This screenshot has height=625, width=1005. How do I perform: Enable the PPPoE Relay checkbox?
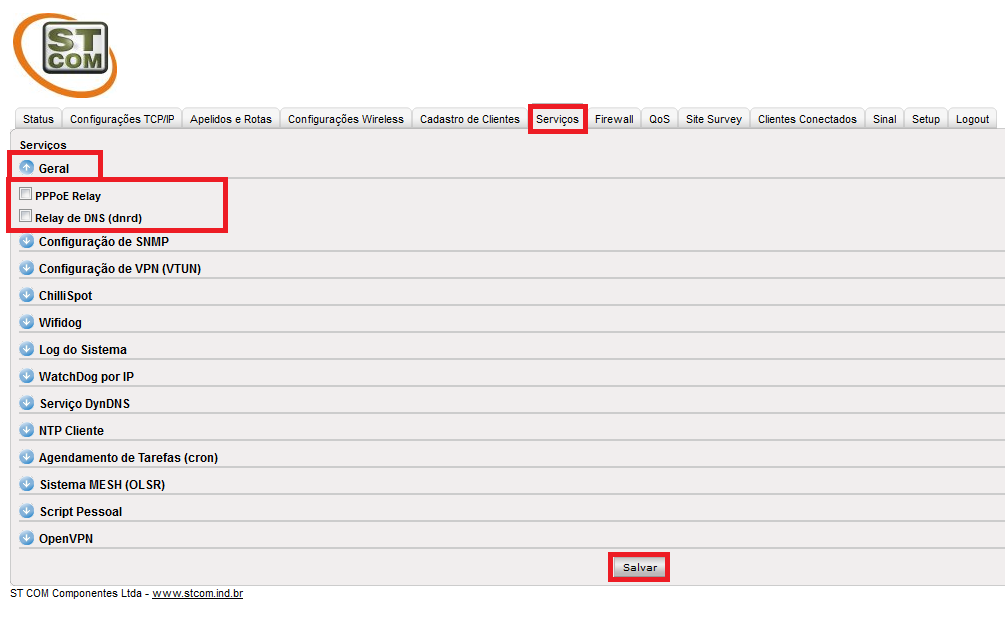(26, 195)
